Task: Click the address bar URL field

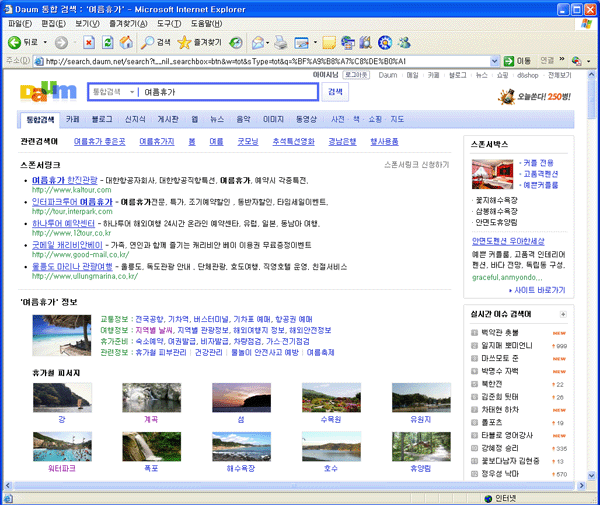Action: coord(267,61)
